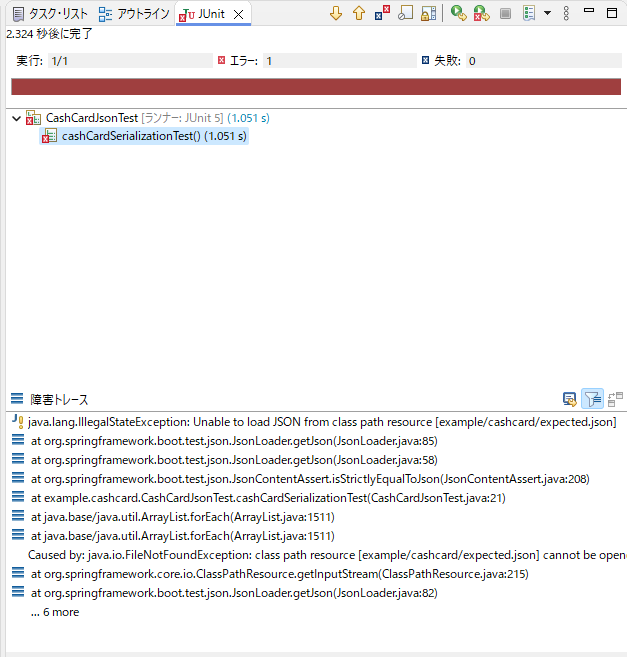
Task: Select JsonLoader.java:58 stack trace line
Action: [x=234, y=460]
